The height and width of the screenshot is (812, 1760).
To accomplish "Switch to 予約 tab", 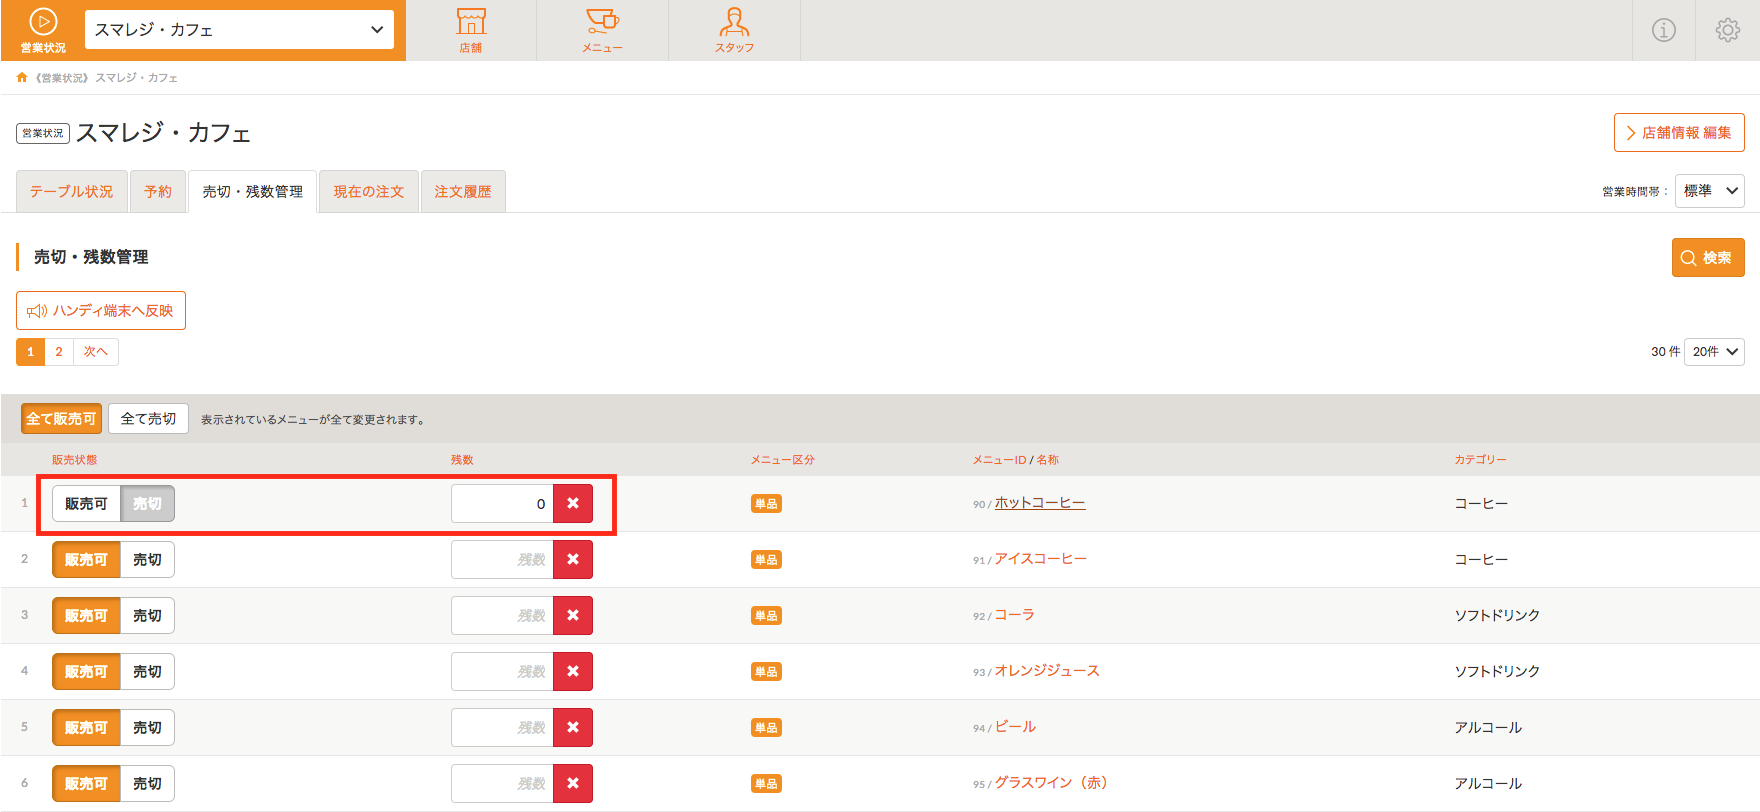I will (158, 191).
